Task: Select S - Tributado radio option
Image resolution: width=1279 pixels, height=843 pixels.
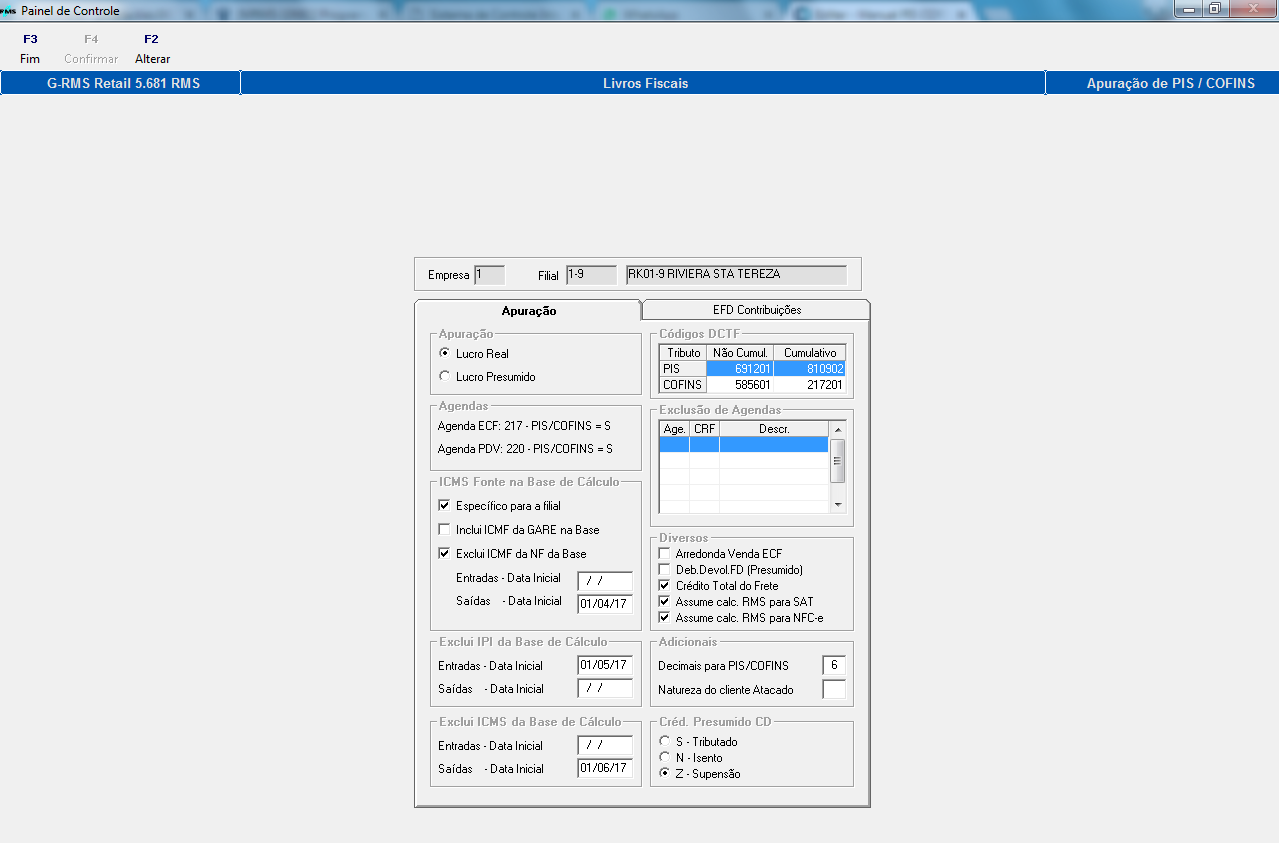Action: coord(698,742)
